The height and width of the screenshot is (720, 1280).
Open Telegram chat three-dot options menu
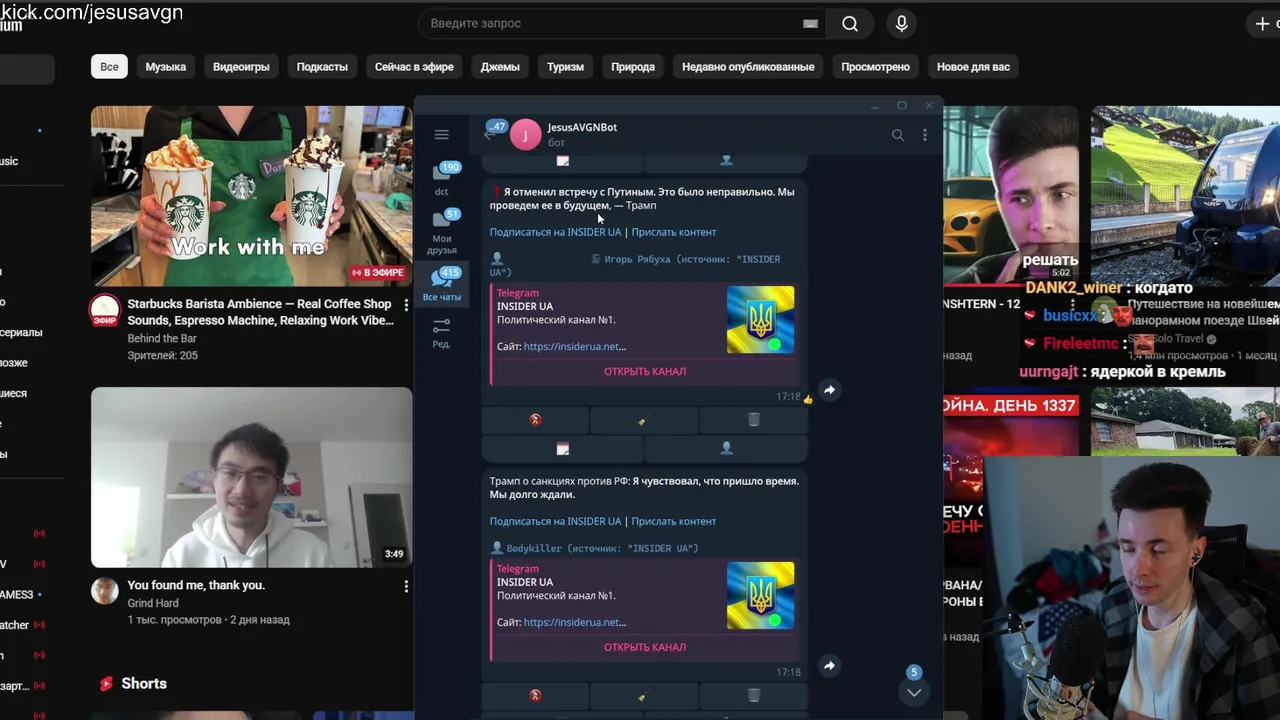924,135
